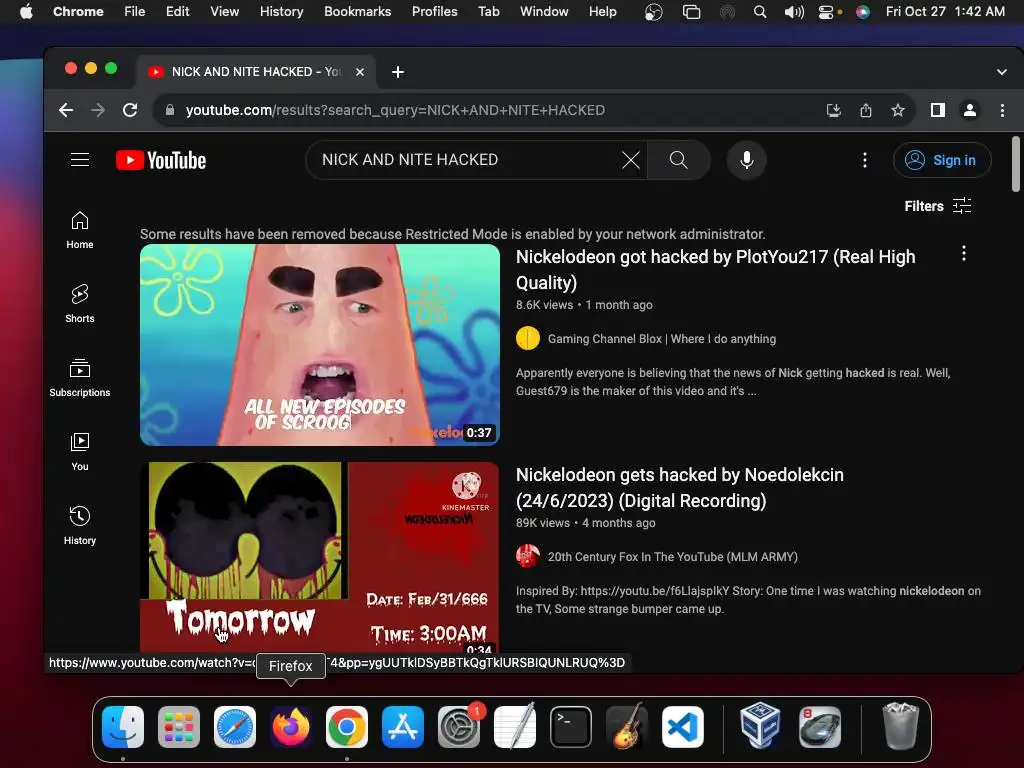Open GarageBand from the Dock
This screenshot has width=1024, height=768.
coord(627,727)
